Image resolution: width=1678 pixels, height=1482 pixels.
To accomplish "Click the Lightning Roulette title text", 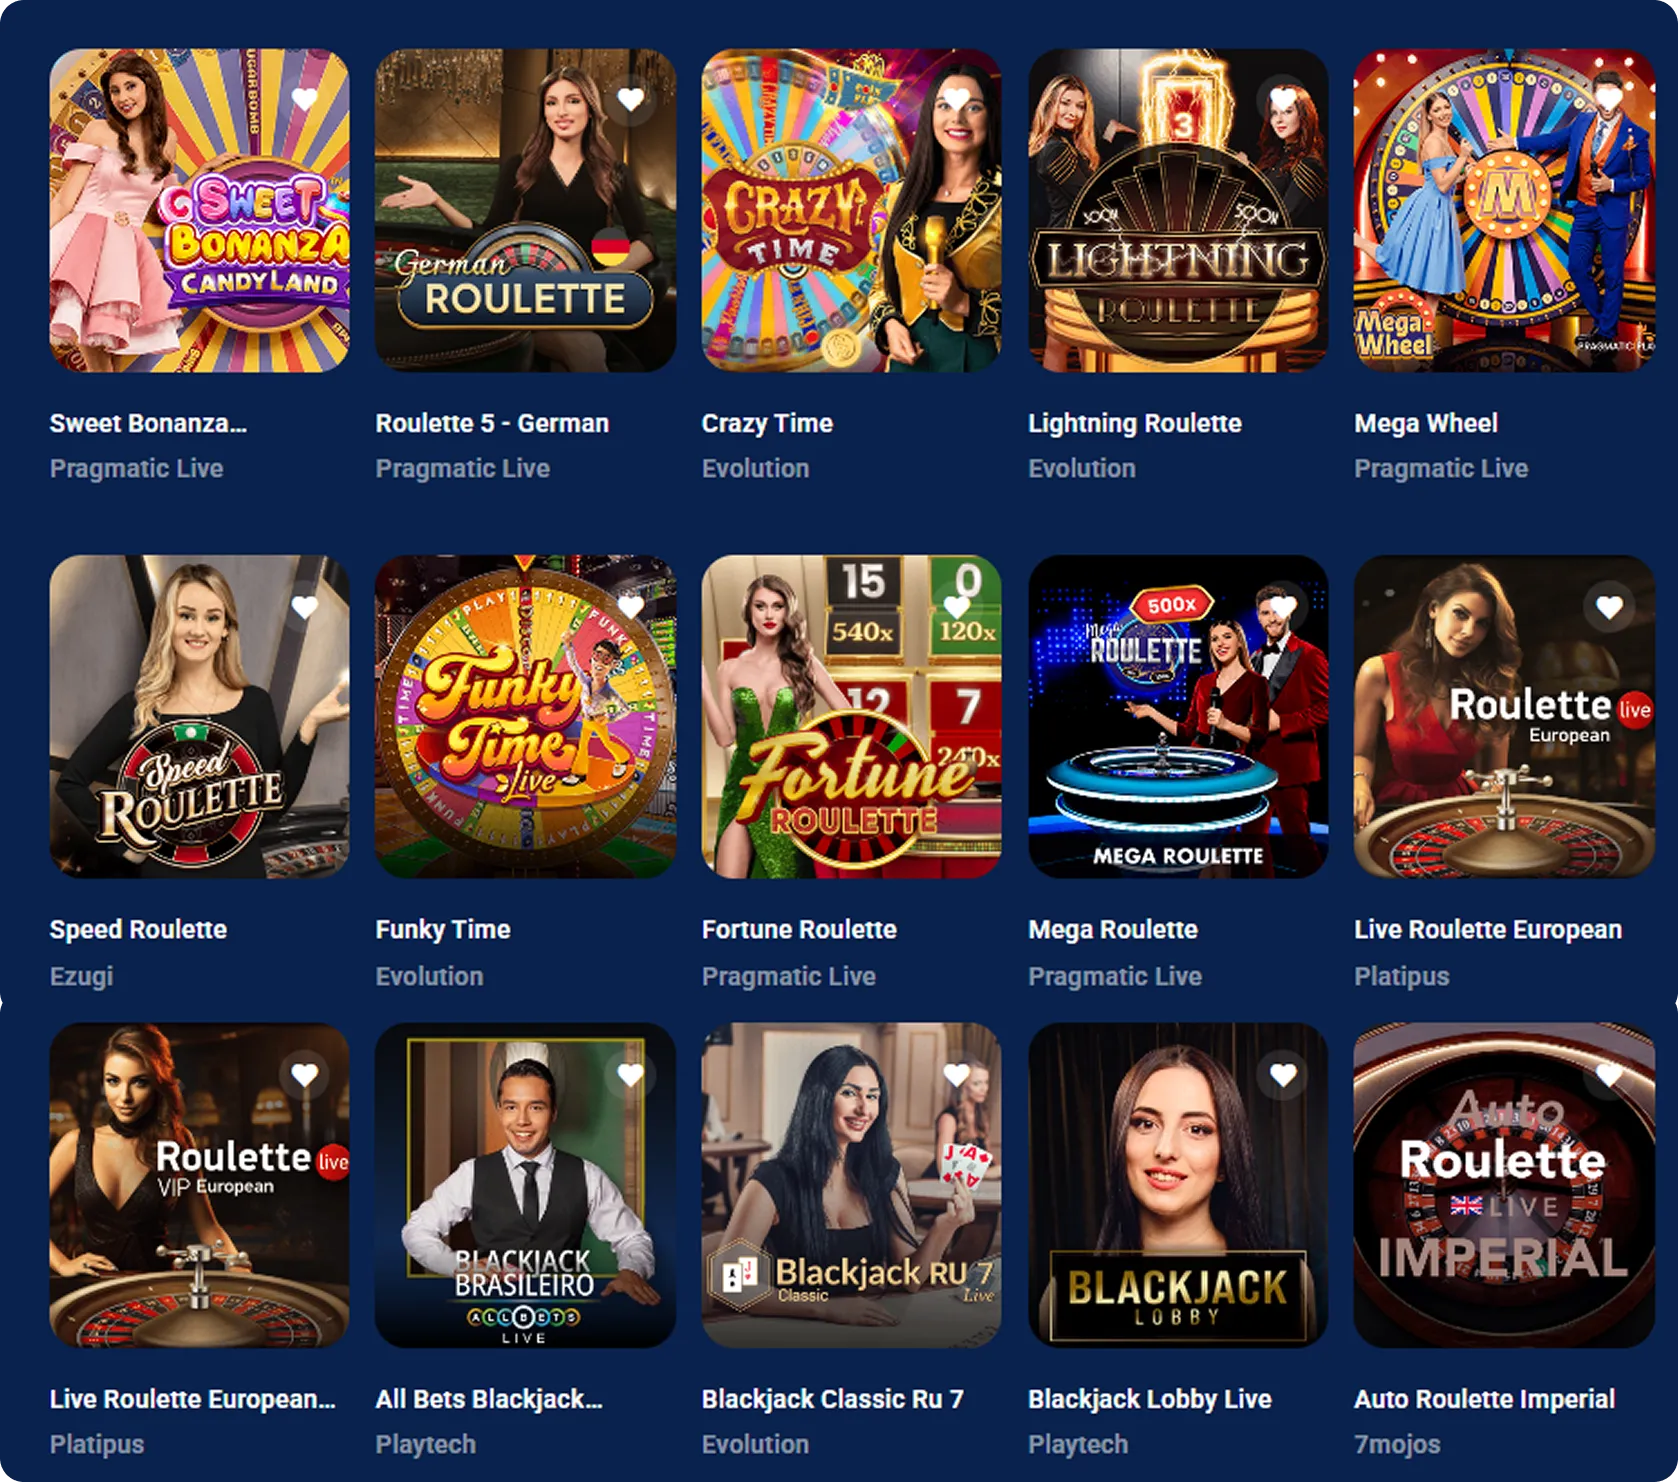I will coord(1135,423).
